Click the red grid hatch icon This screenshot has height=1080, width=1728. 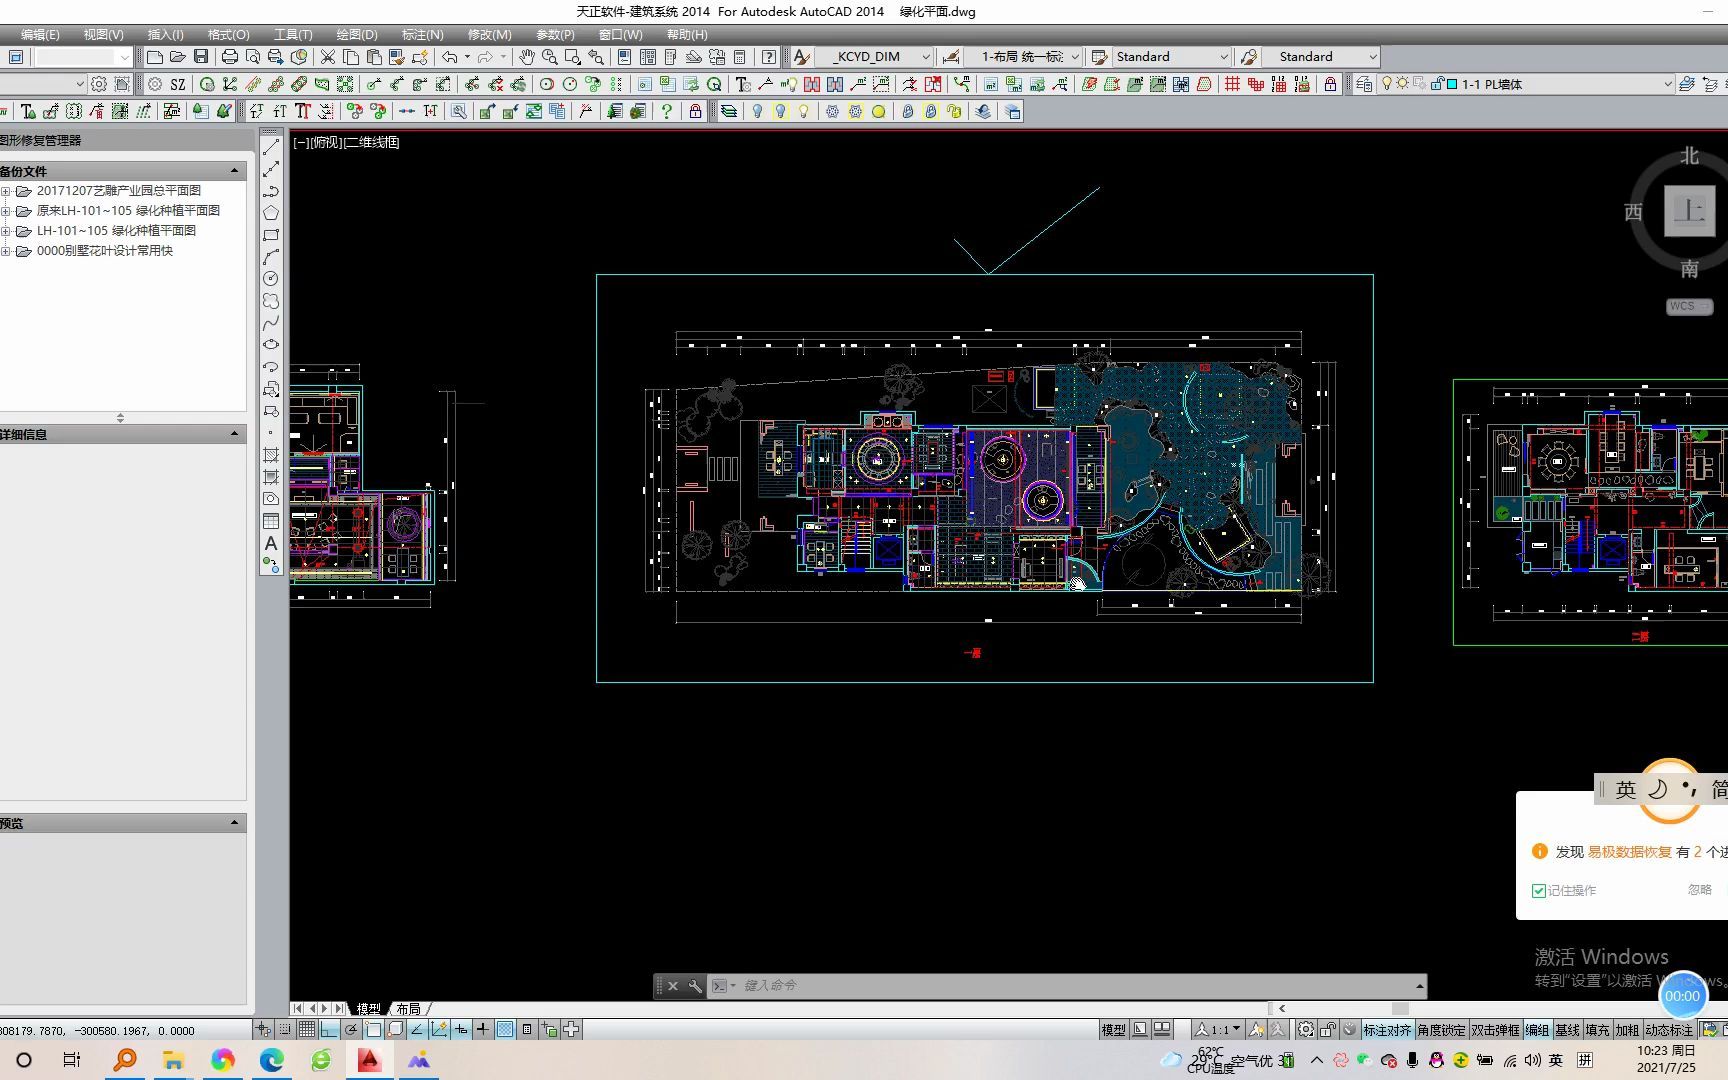pyautogui.click(x=1233, y=85)
